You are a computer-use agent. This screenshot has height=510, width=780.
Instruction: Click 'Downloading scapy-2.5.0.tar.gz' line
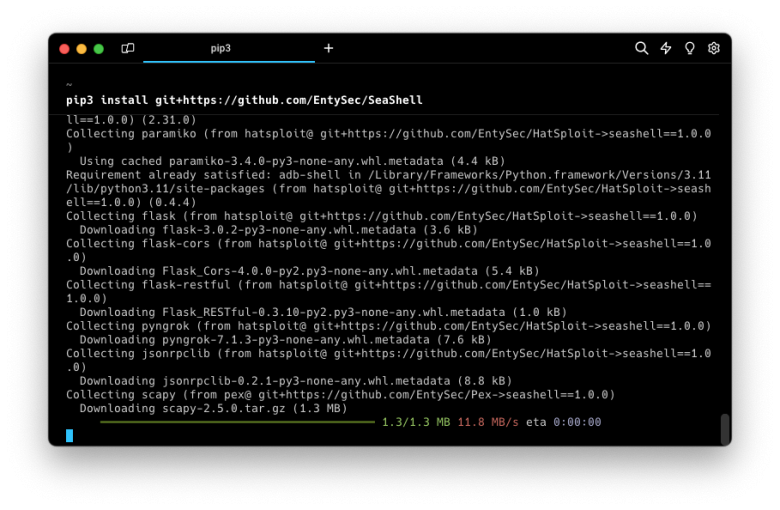click(213, 408)
